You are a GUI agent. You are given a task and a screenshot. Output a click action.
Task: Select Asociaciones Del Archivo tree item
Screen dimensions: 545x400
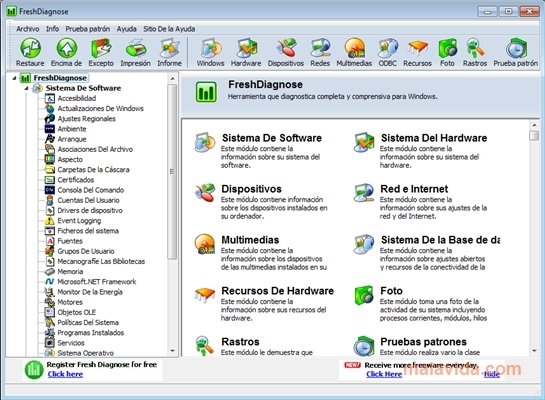(95, 149)
